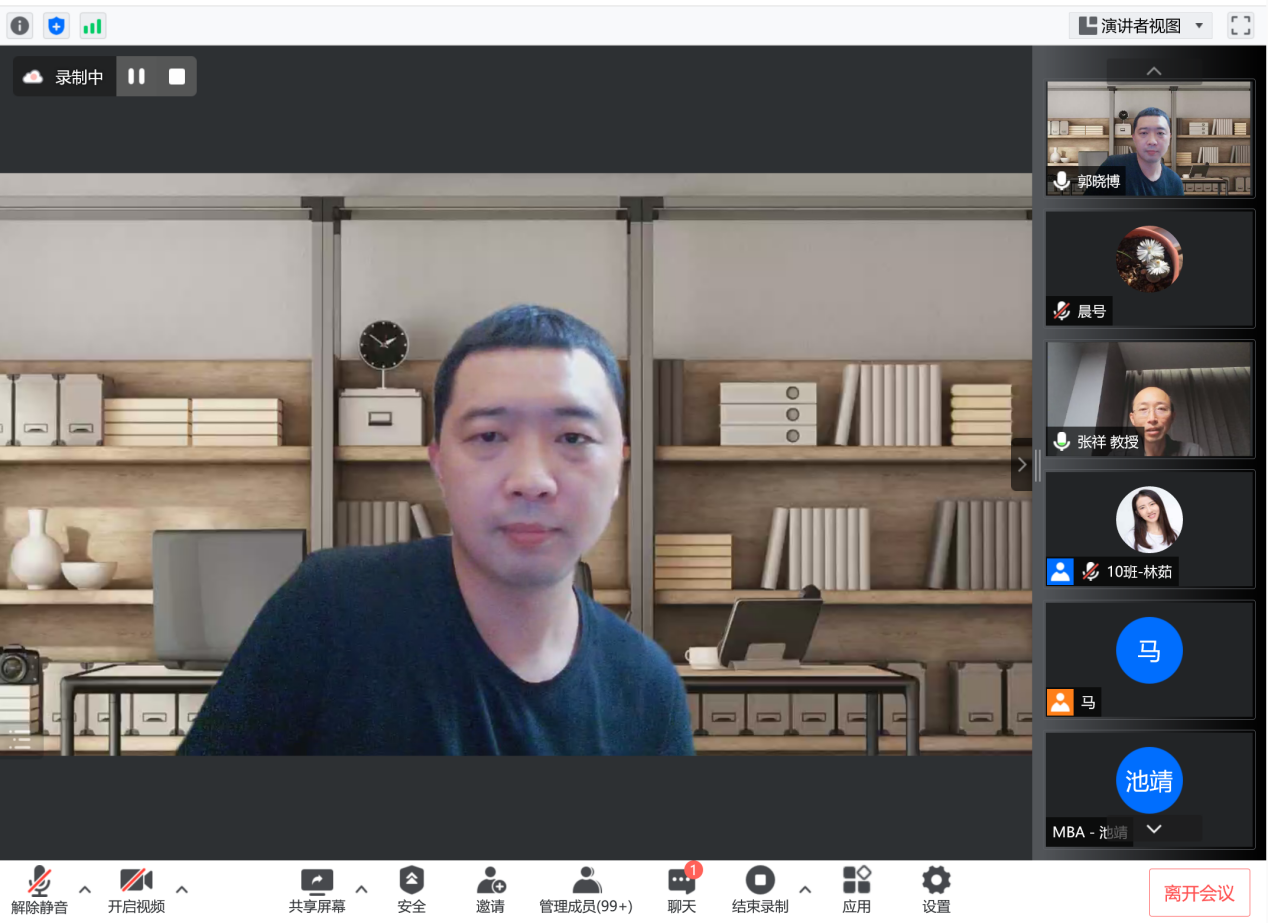Unmute microphone with 解除静音

40,890
